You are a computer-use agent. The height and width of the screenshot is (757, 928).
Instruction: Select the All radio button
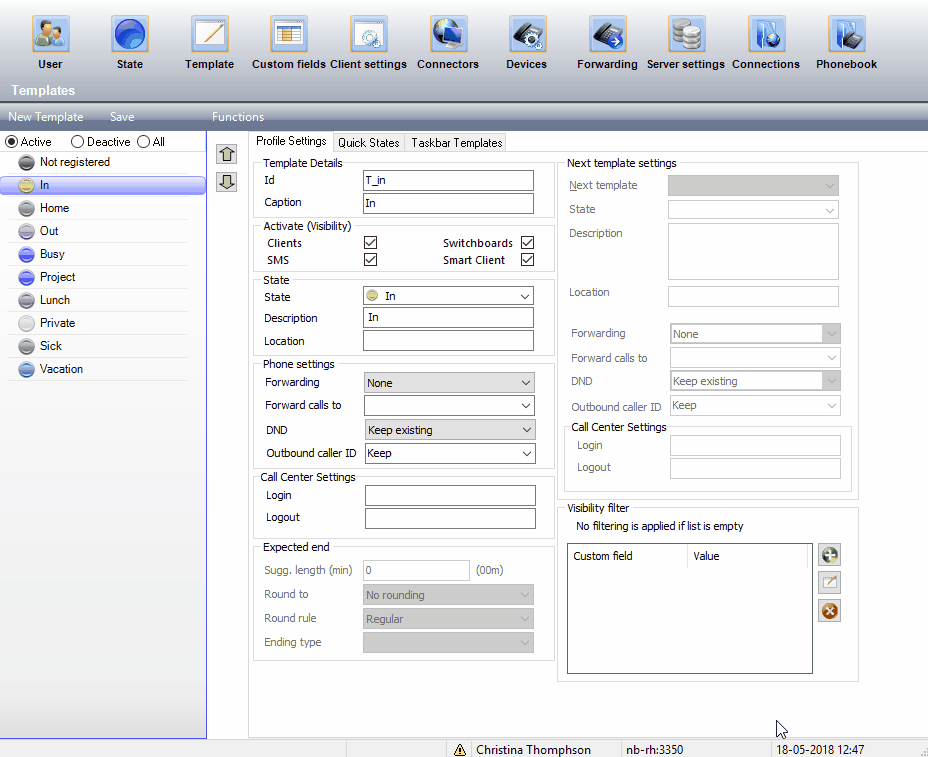click(143, 142)
